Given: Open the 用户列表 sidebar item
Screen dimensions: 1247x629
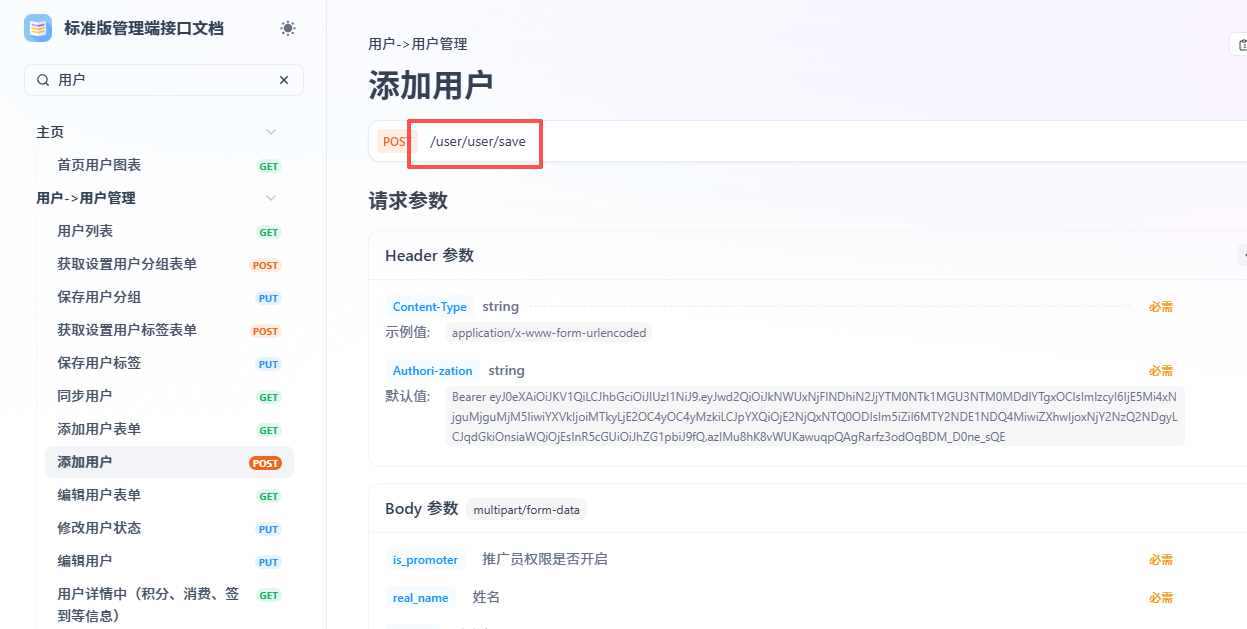Looking at the screenshot, I should point(85,231).
